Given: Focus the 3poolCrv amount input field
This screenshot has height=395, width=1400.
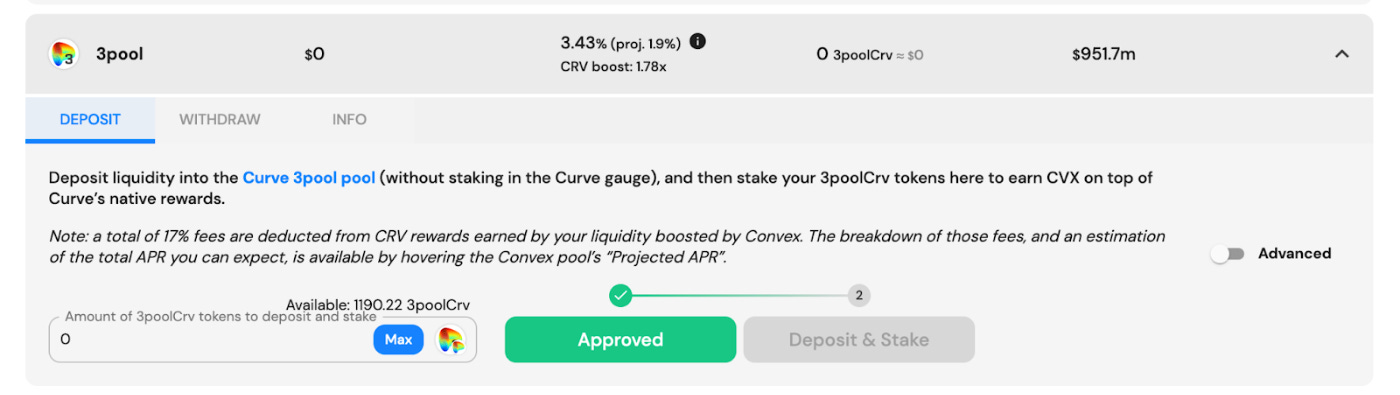Looking at the screenshot, I should click(x=210, y=340).
